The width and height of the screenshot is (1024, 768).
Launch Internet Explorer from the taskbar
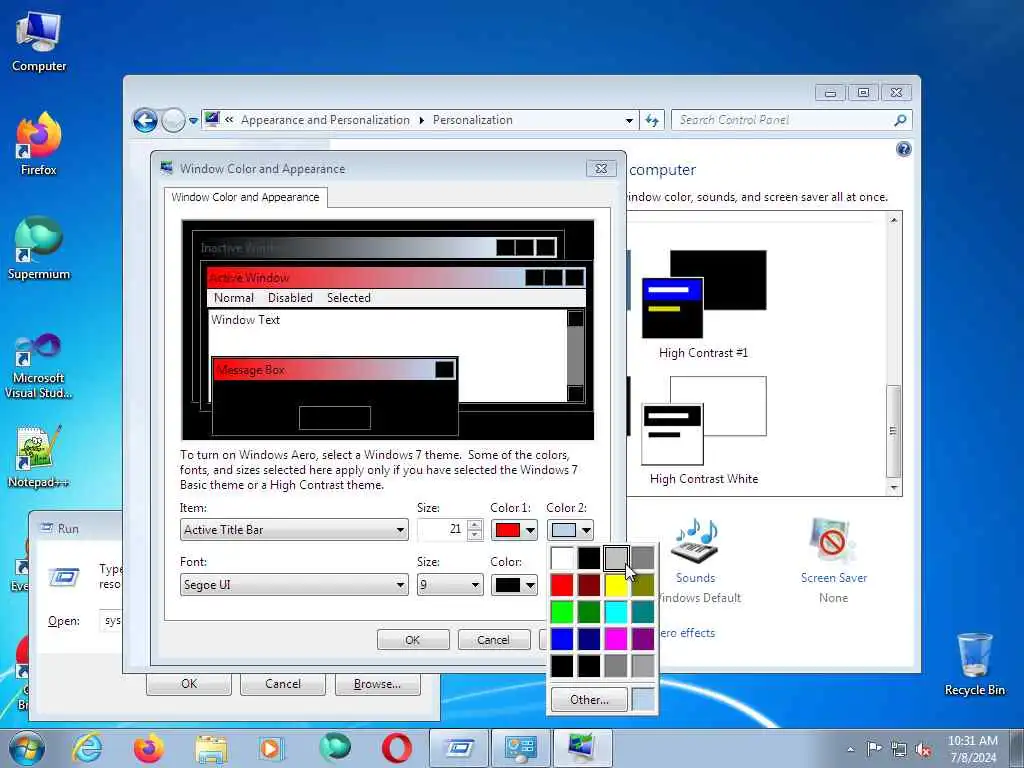click(x=87, y=748)
